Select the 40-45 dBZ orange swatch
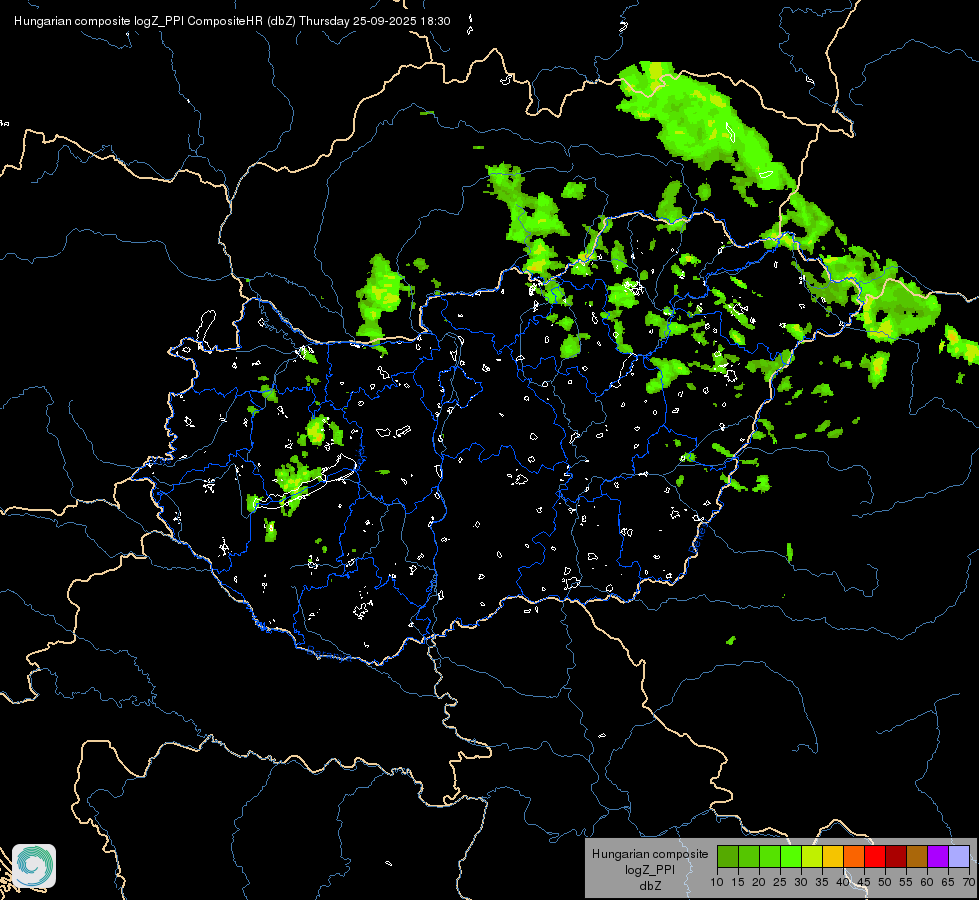This screenshot has width=979, height=900. pyautogui.click(x=854, y=856)
